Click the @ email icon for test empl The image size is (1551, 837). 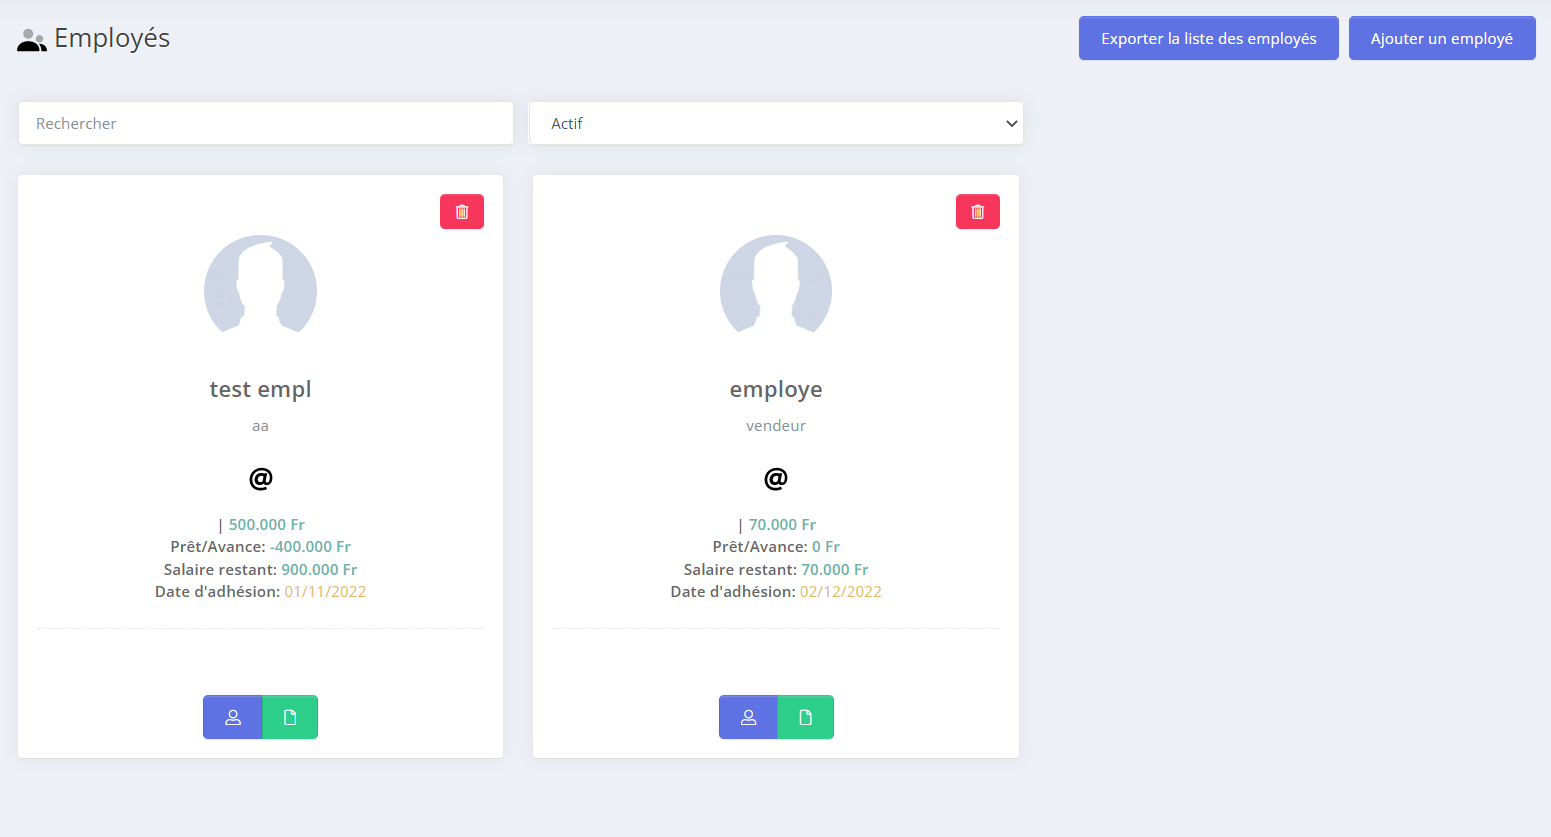(260, 478)
